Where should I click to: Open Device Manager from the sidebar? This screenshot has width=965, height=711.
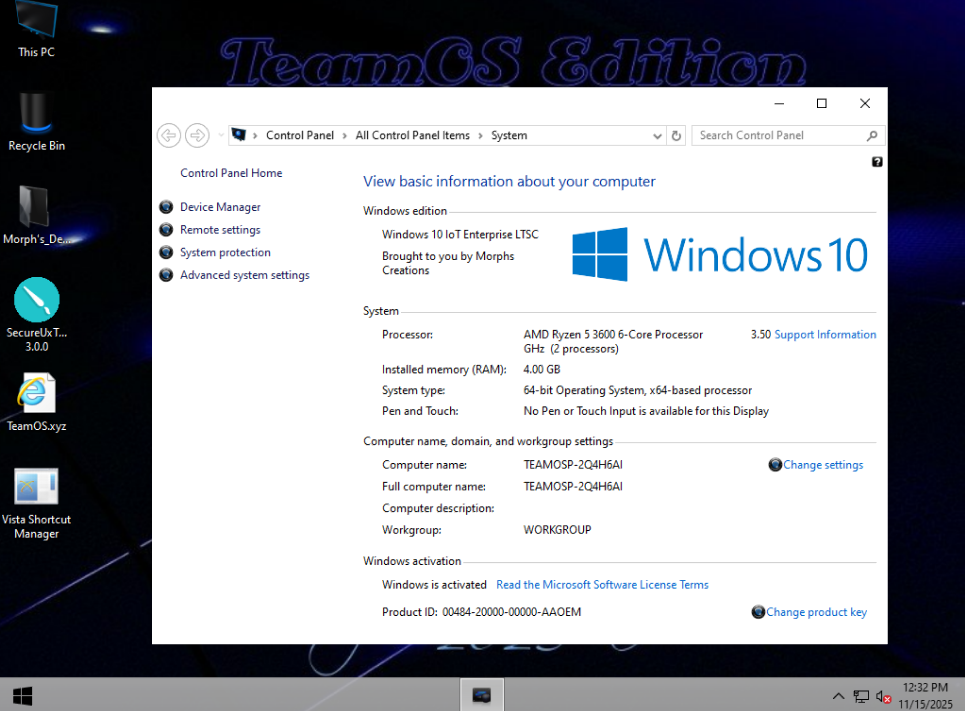tap(220, 207)
